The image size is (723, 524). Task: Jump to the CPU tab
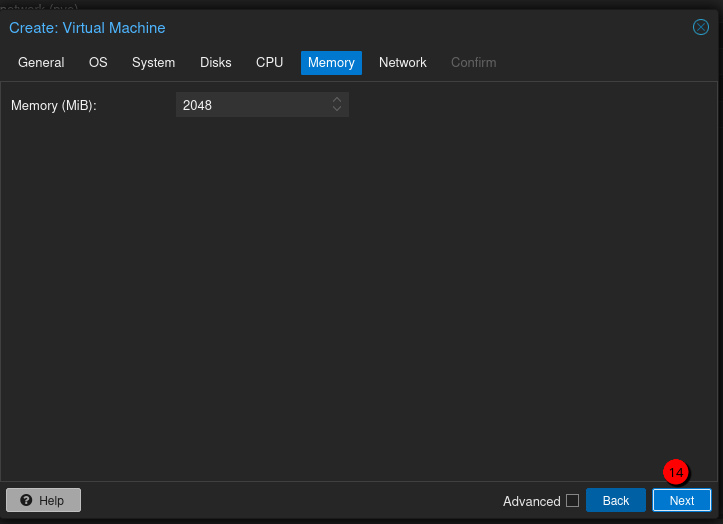point(269,63)
